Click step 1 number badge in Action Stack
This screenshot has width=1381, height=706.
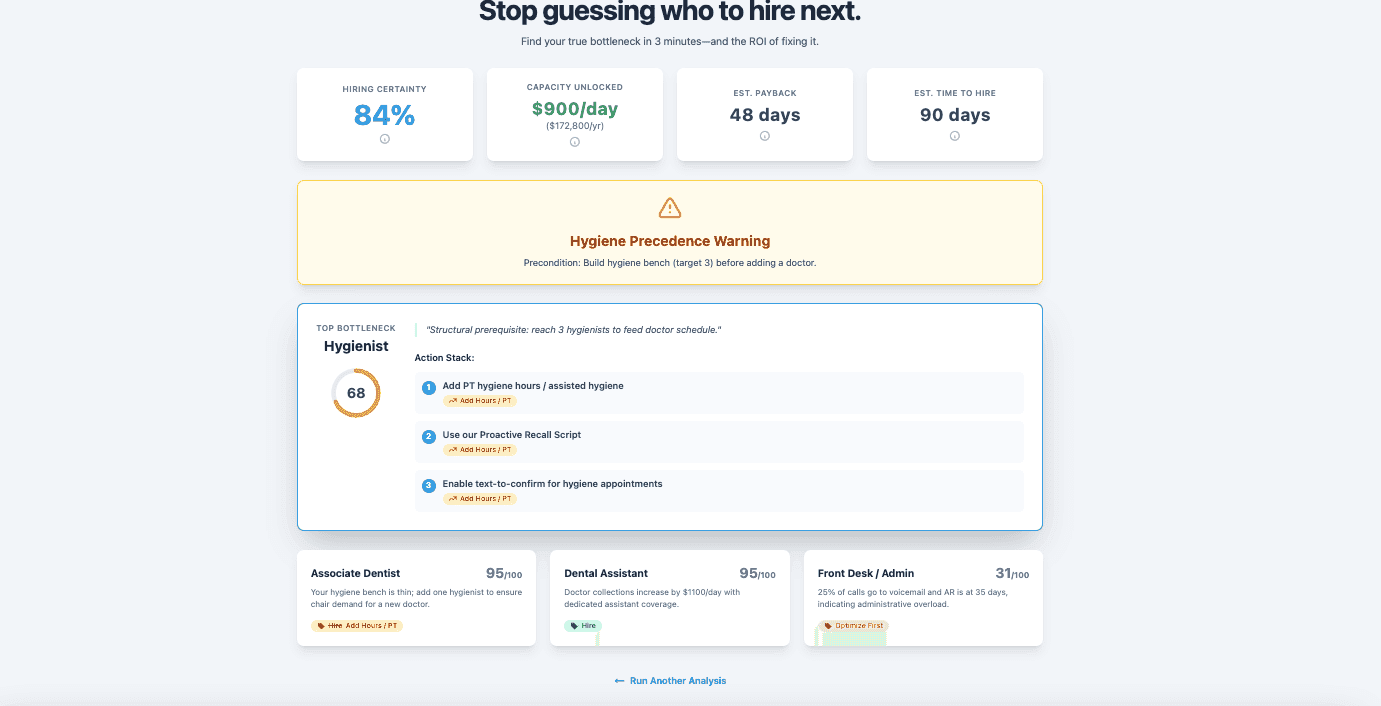pyautogui.click(x=429, y=387)
